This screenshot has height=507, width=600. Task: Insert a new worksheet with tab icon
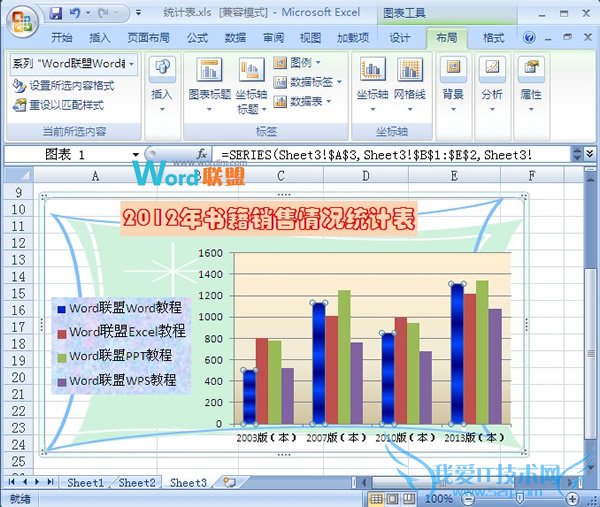point(229,482)
